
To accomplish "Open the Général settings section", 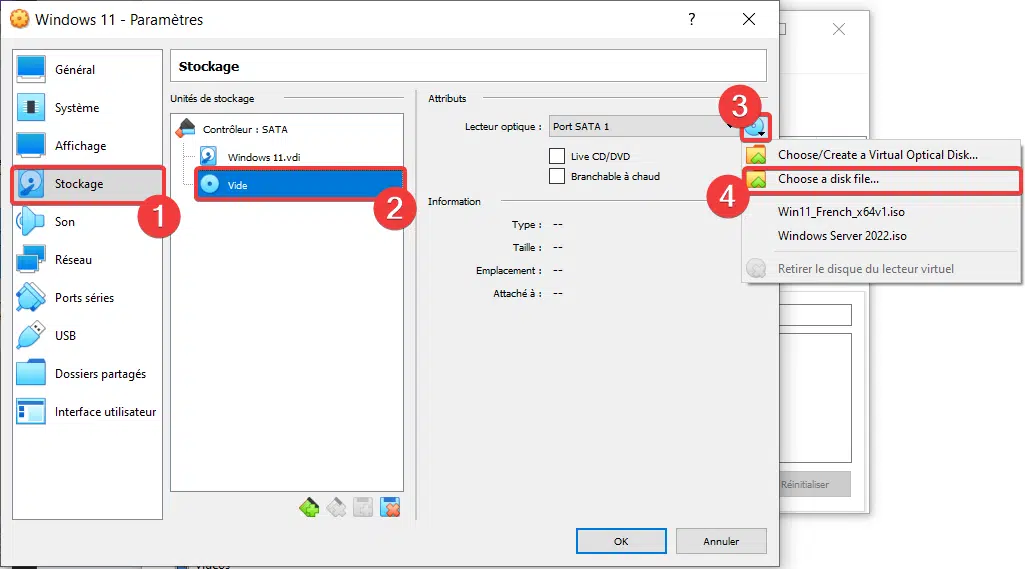I will (87, 69).
